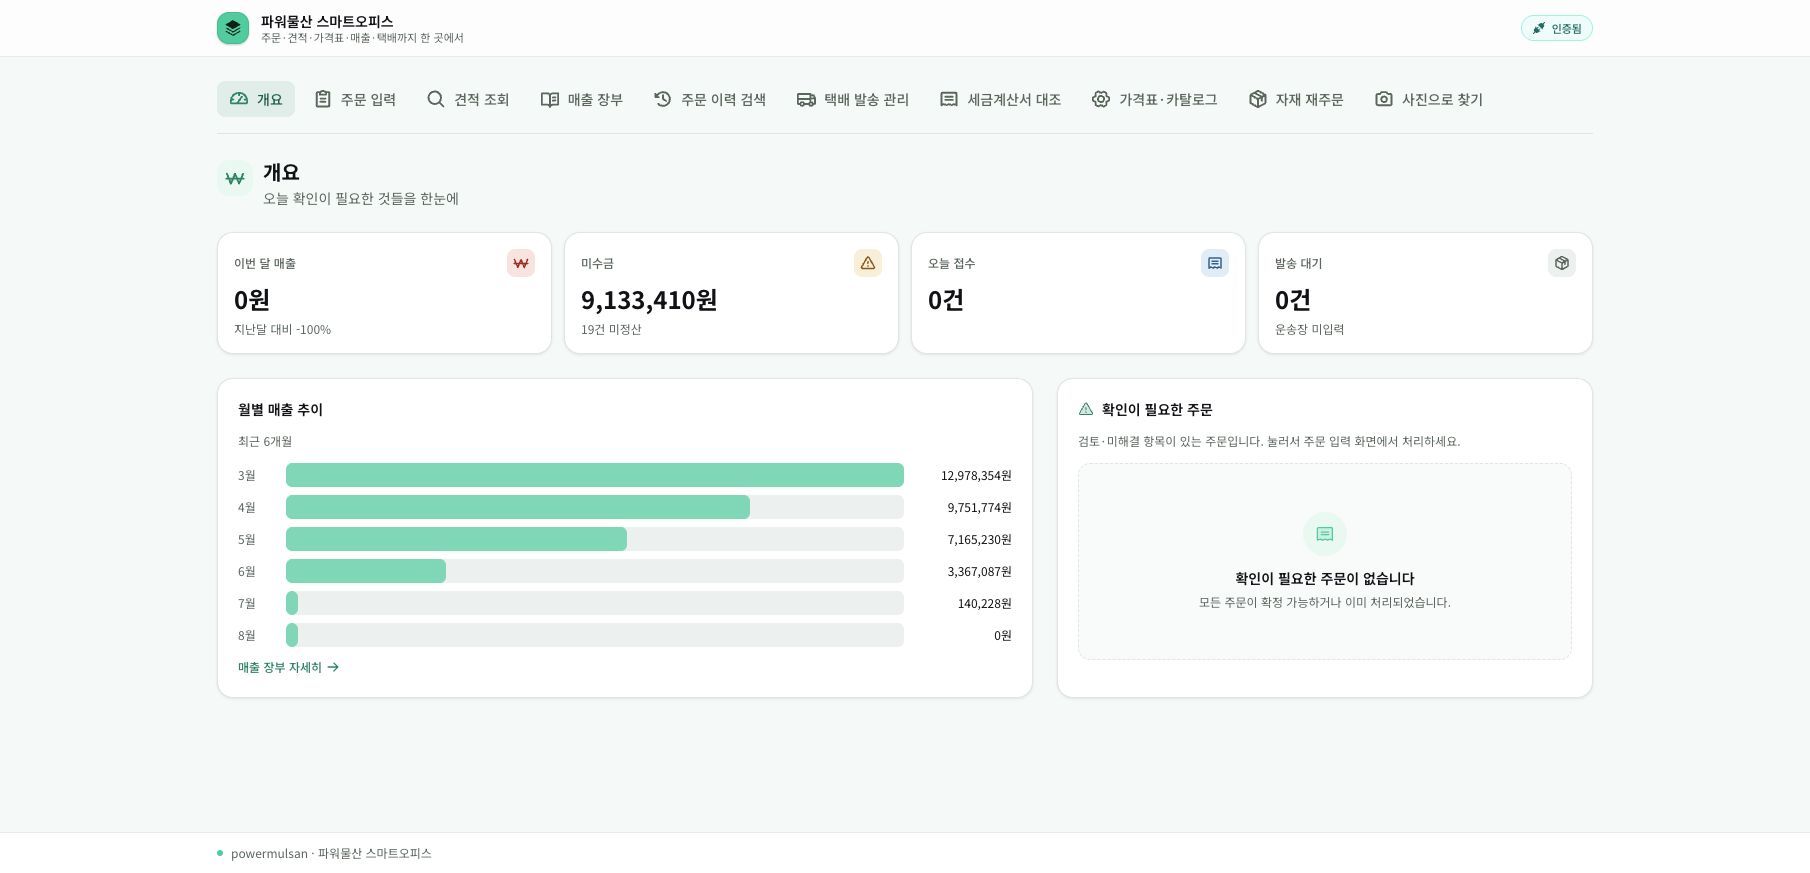The height and width of the screenshot is (873, 1810).
Task: Click the 운송장 미입력 text
Action: pos(1309,329)
